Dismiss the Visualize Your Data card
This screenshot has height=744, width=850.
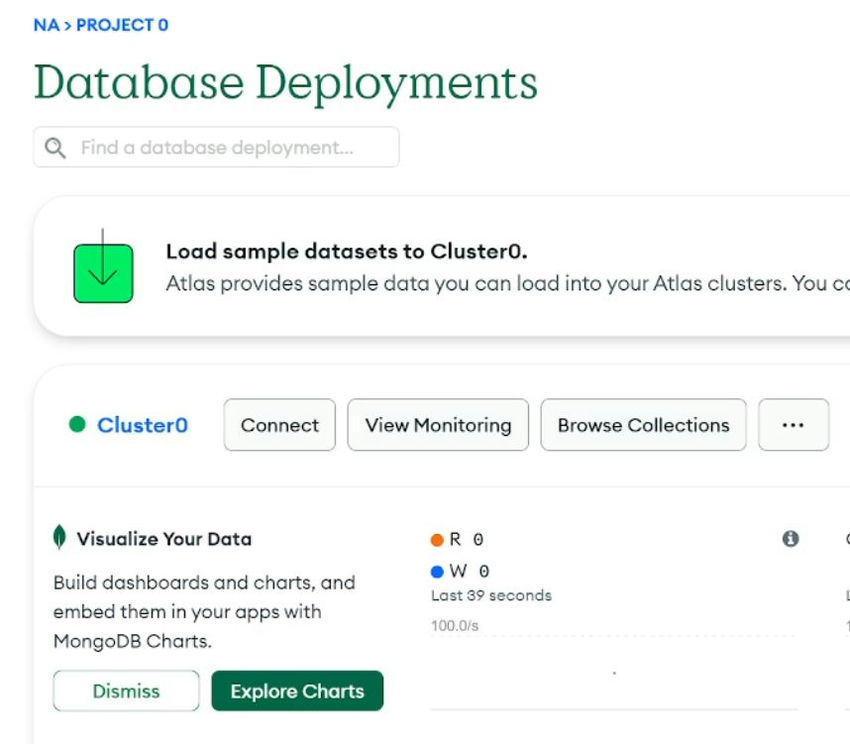point(126,691)
